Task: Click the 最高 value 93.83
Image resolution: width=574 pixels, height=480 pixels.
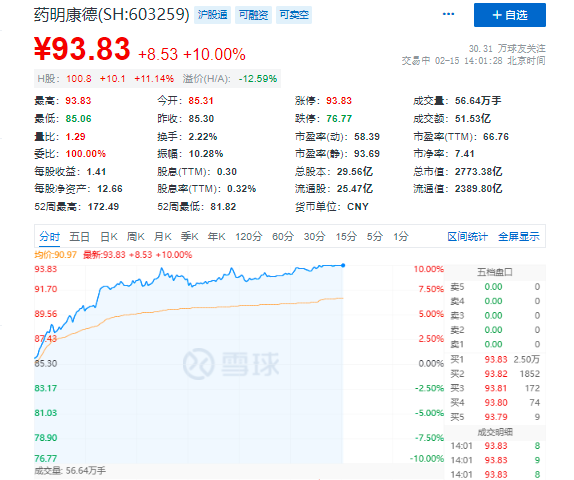Action: 78,101
